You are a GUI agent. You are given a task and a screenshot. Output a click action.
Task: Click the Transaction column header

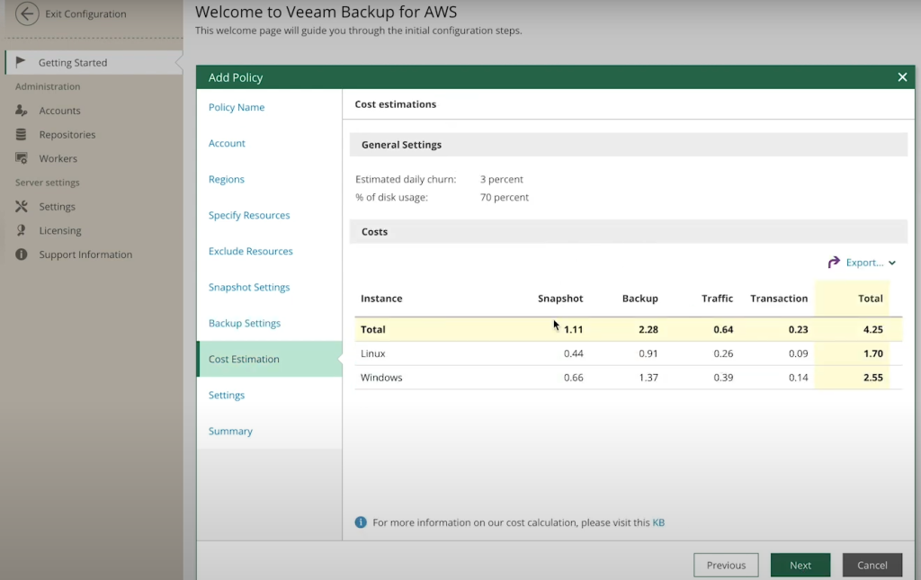coord(779,299)
